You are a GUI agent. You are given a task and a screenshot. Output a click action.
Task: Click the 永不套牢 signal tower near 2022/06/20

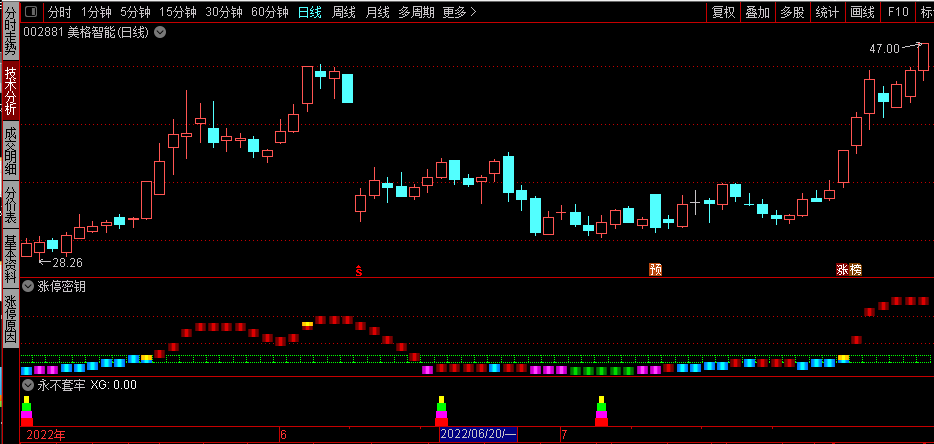click(441, 411)
